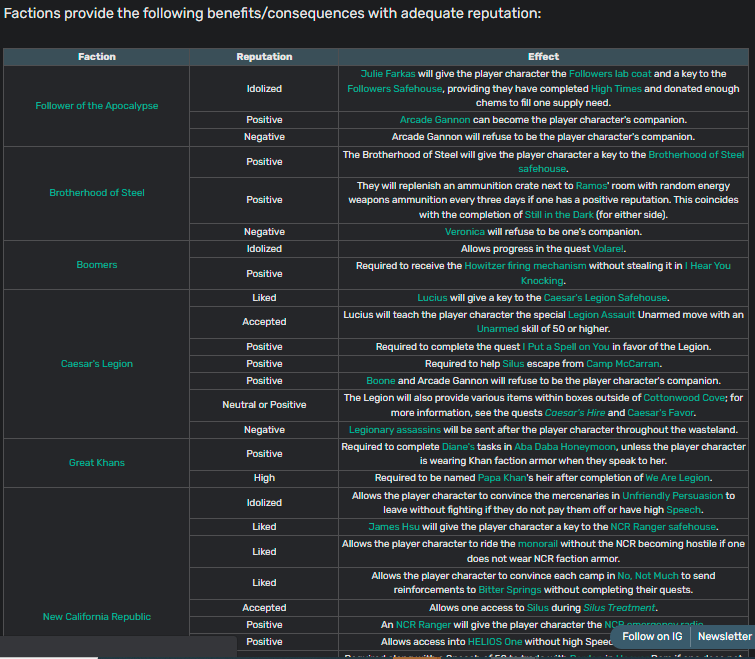Follow the Ramos link

591,186
